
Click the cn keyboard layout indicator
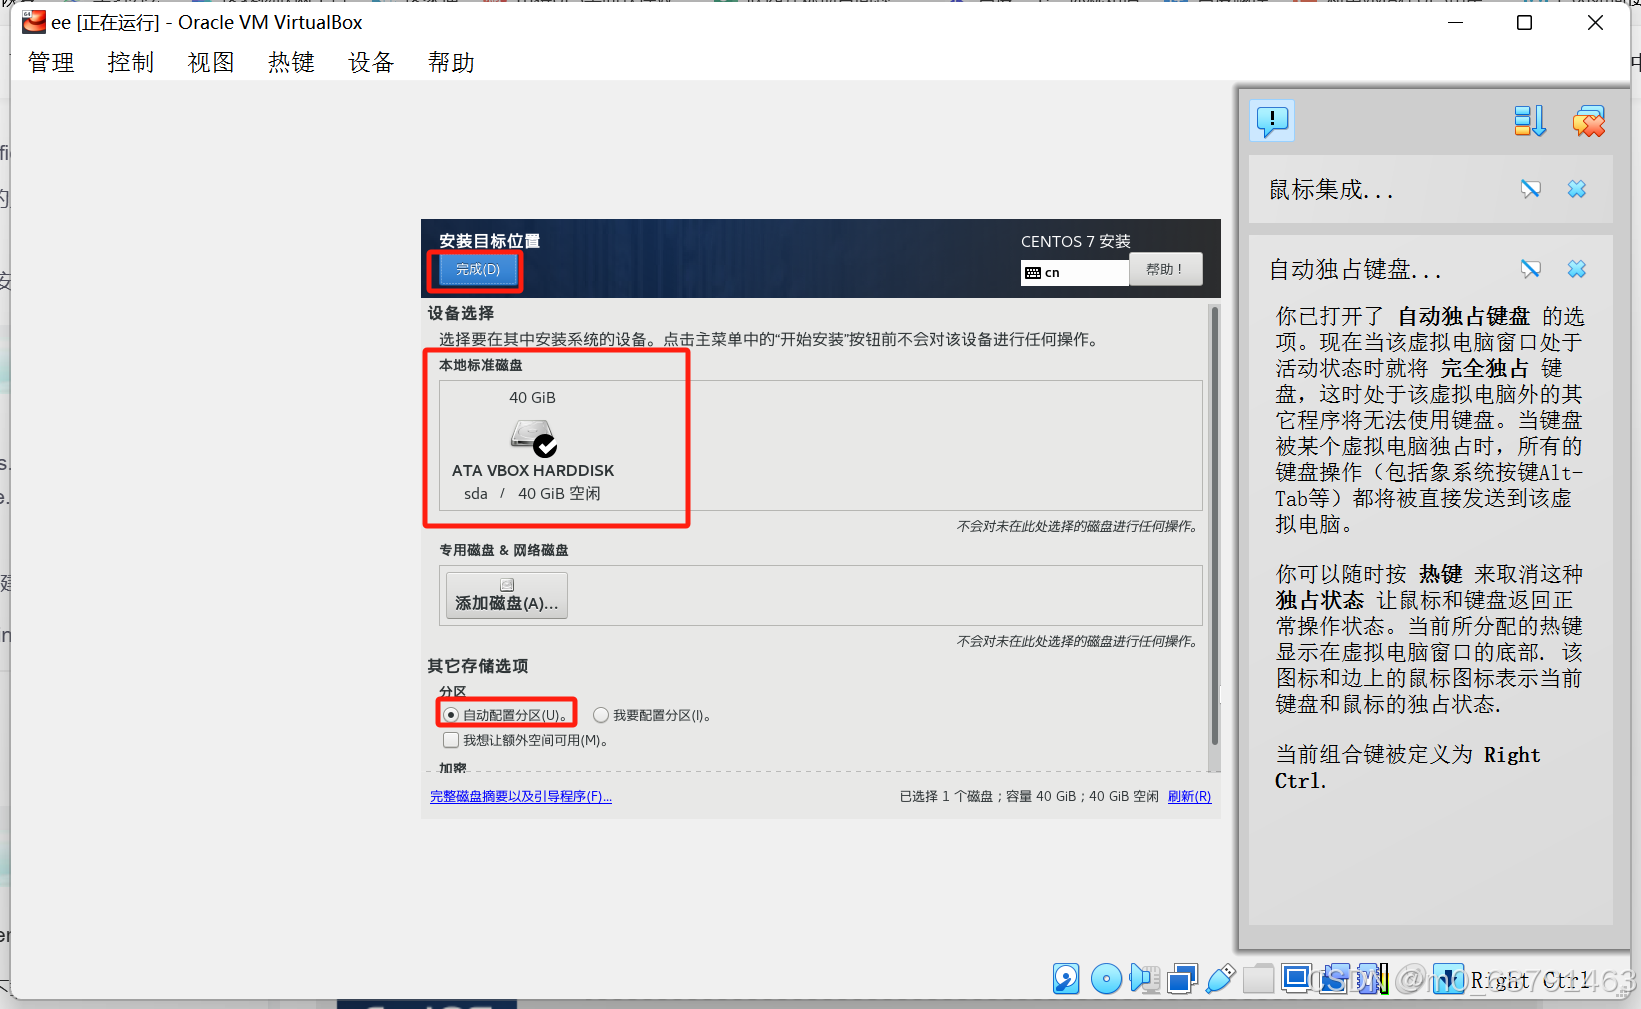[1074, 272]
